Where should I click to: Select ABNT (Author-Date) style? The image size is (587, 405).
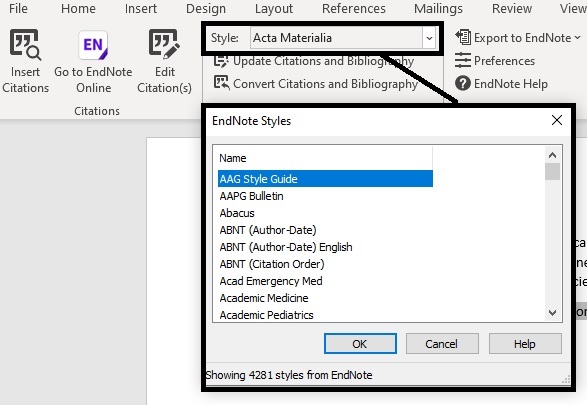(325, 230)
